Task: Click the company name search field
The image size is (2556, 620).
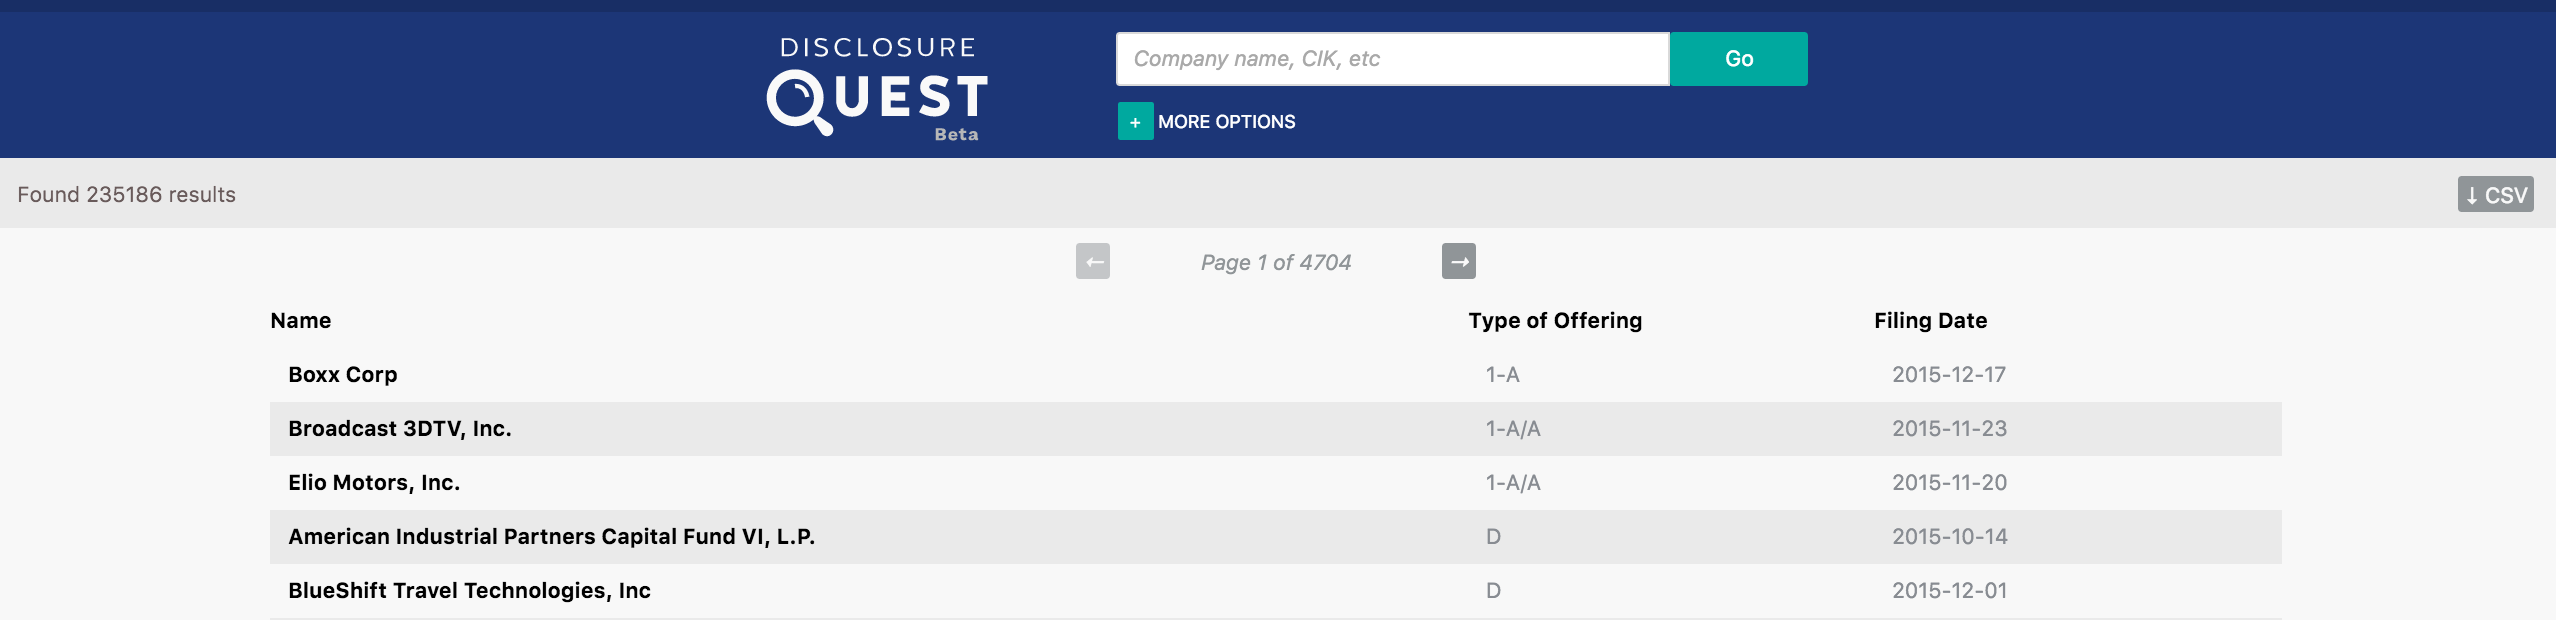Action: (1392, 59)
